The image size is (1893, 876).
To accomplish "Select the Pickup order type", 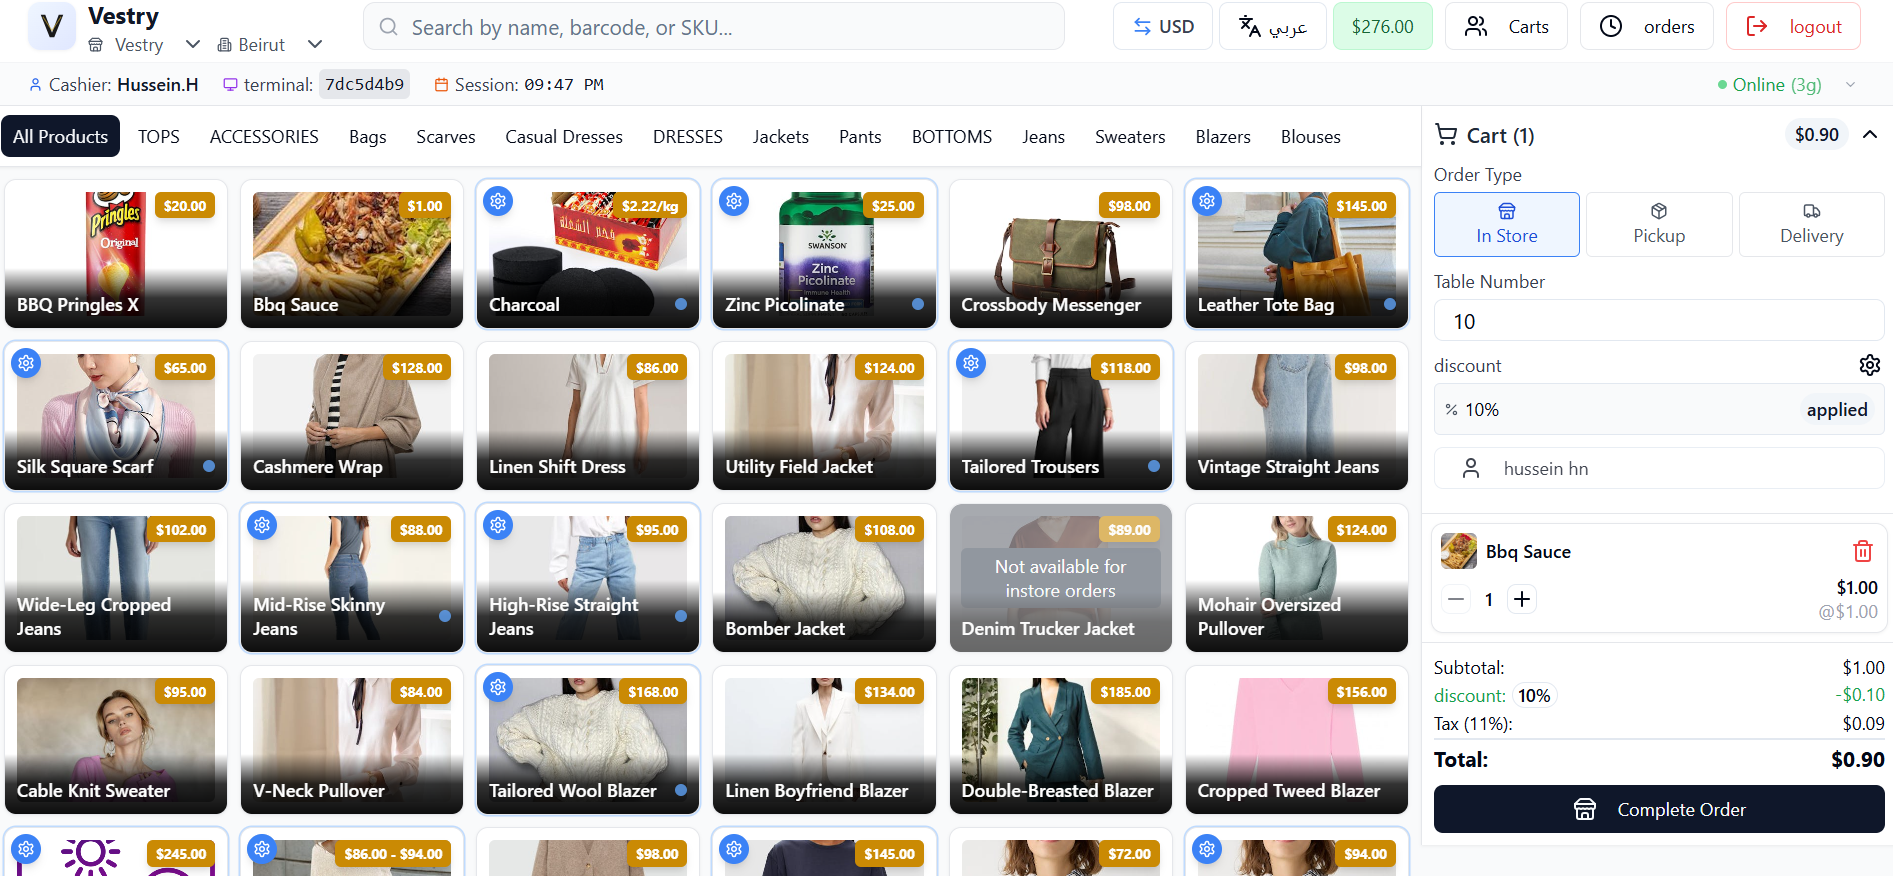I will (1659, 224).
